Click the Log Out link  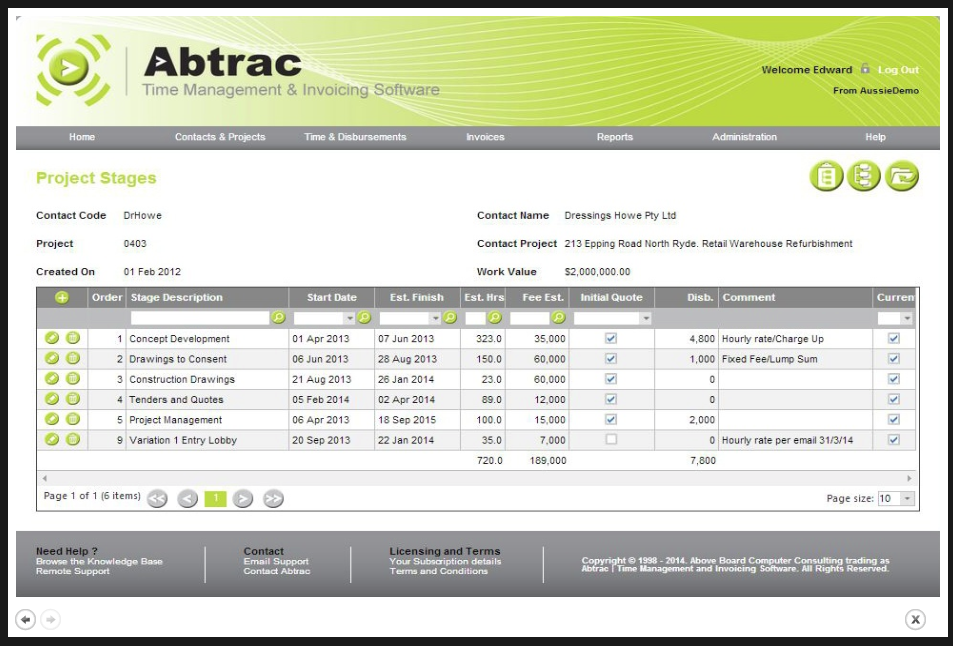(898, 70)
